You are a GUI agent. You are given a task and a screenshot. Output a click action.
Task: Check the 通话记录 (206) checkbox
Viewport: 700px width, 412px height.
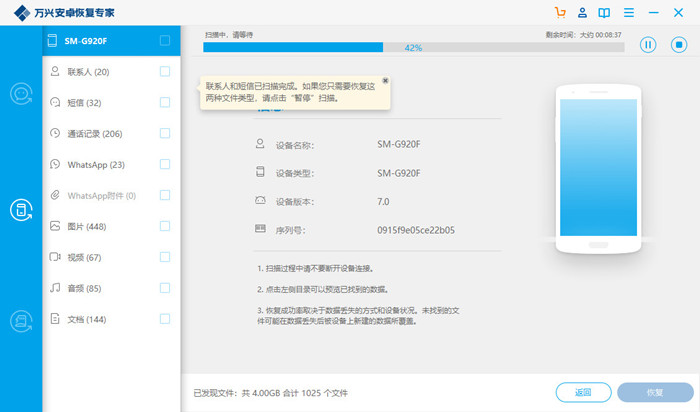165,133
